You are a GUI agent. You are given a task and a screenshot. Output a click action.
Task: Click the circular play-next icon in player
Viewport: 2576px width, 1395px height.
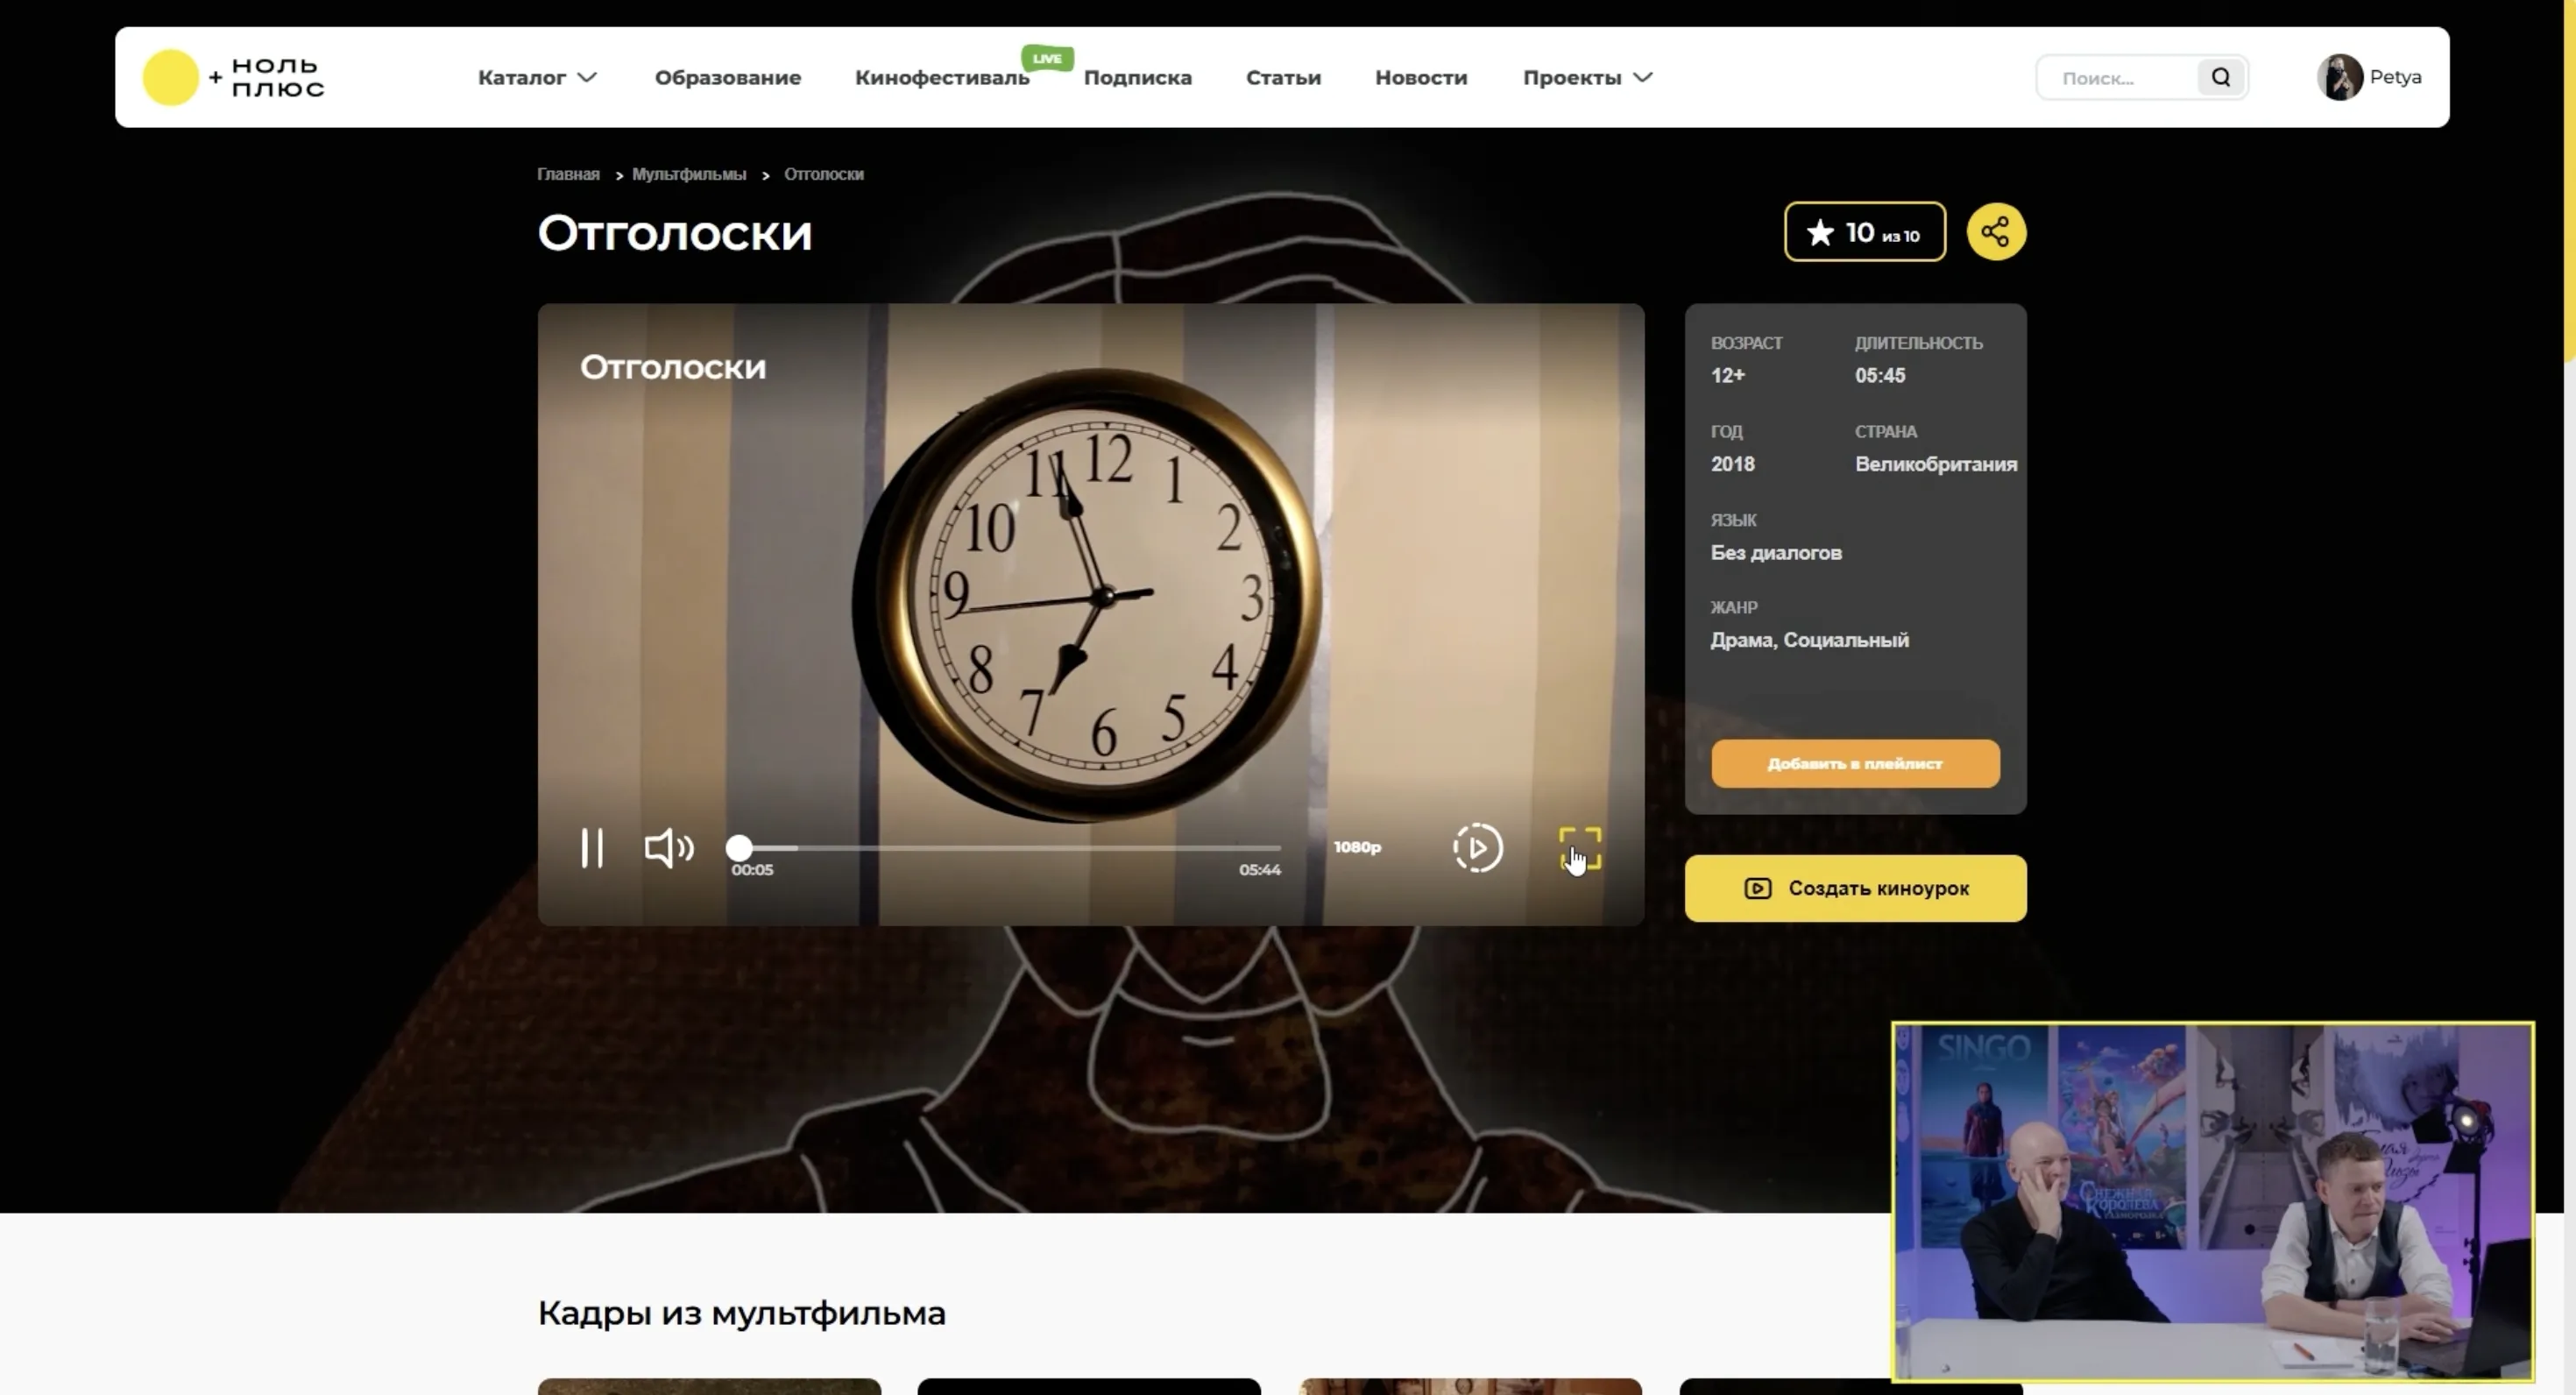pyautogui.click(x=1477, y=848)
